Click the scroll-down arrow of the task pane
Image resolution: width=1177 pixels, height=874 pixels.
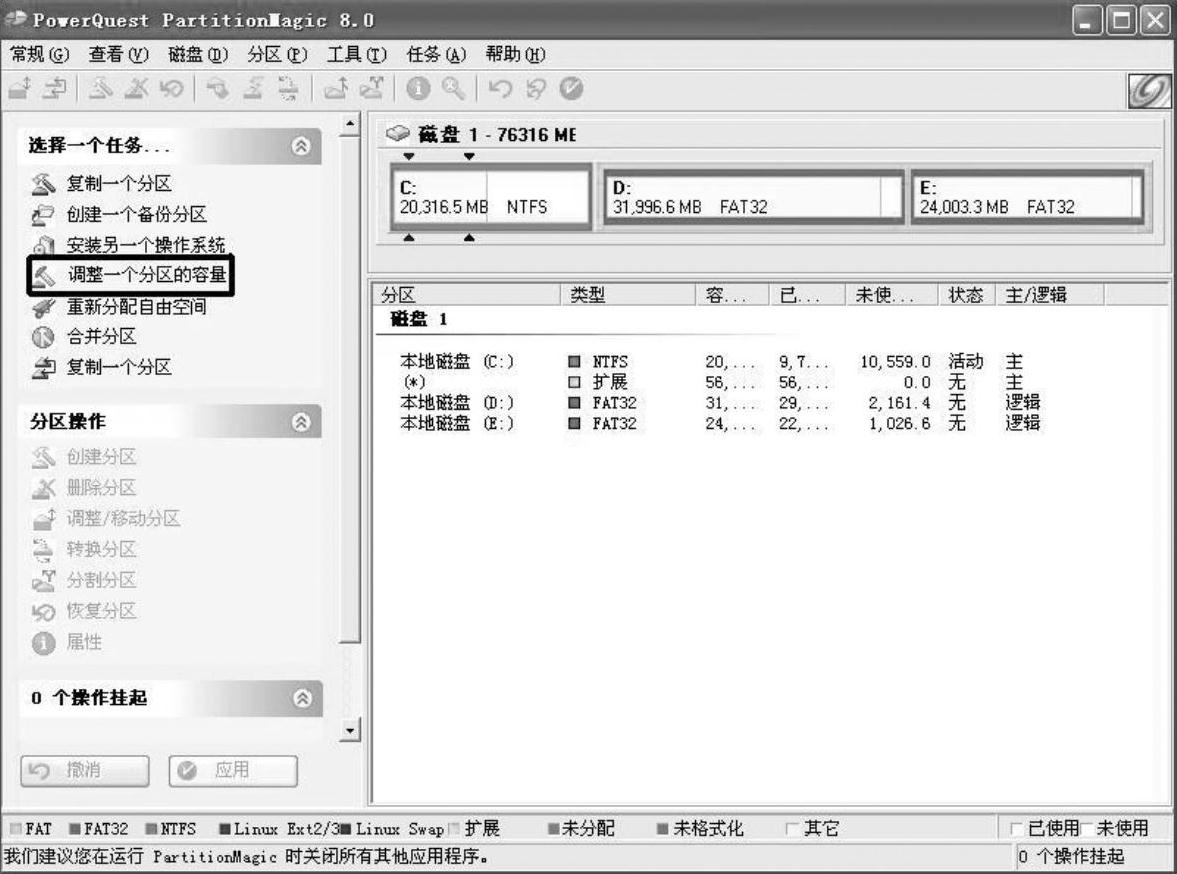pyautogui.click(x=350, y=730)
